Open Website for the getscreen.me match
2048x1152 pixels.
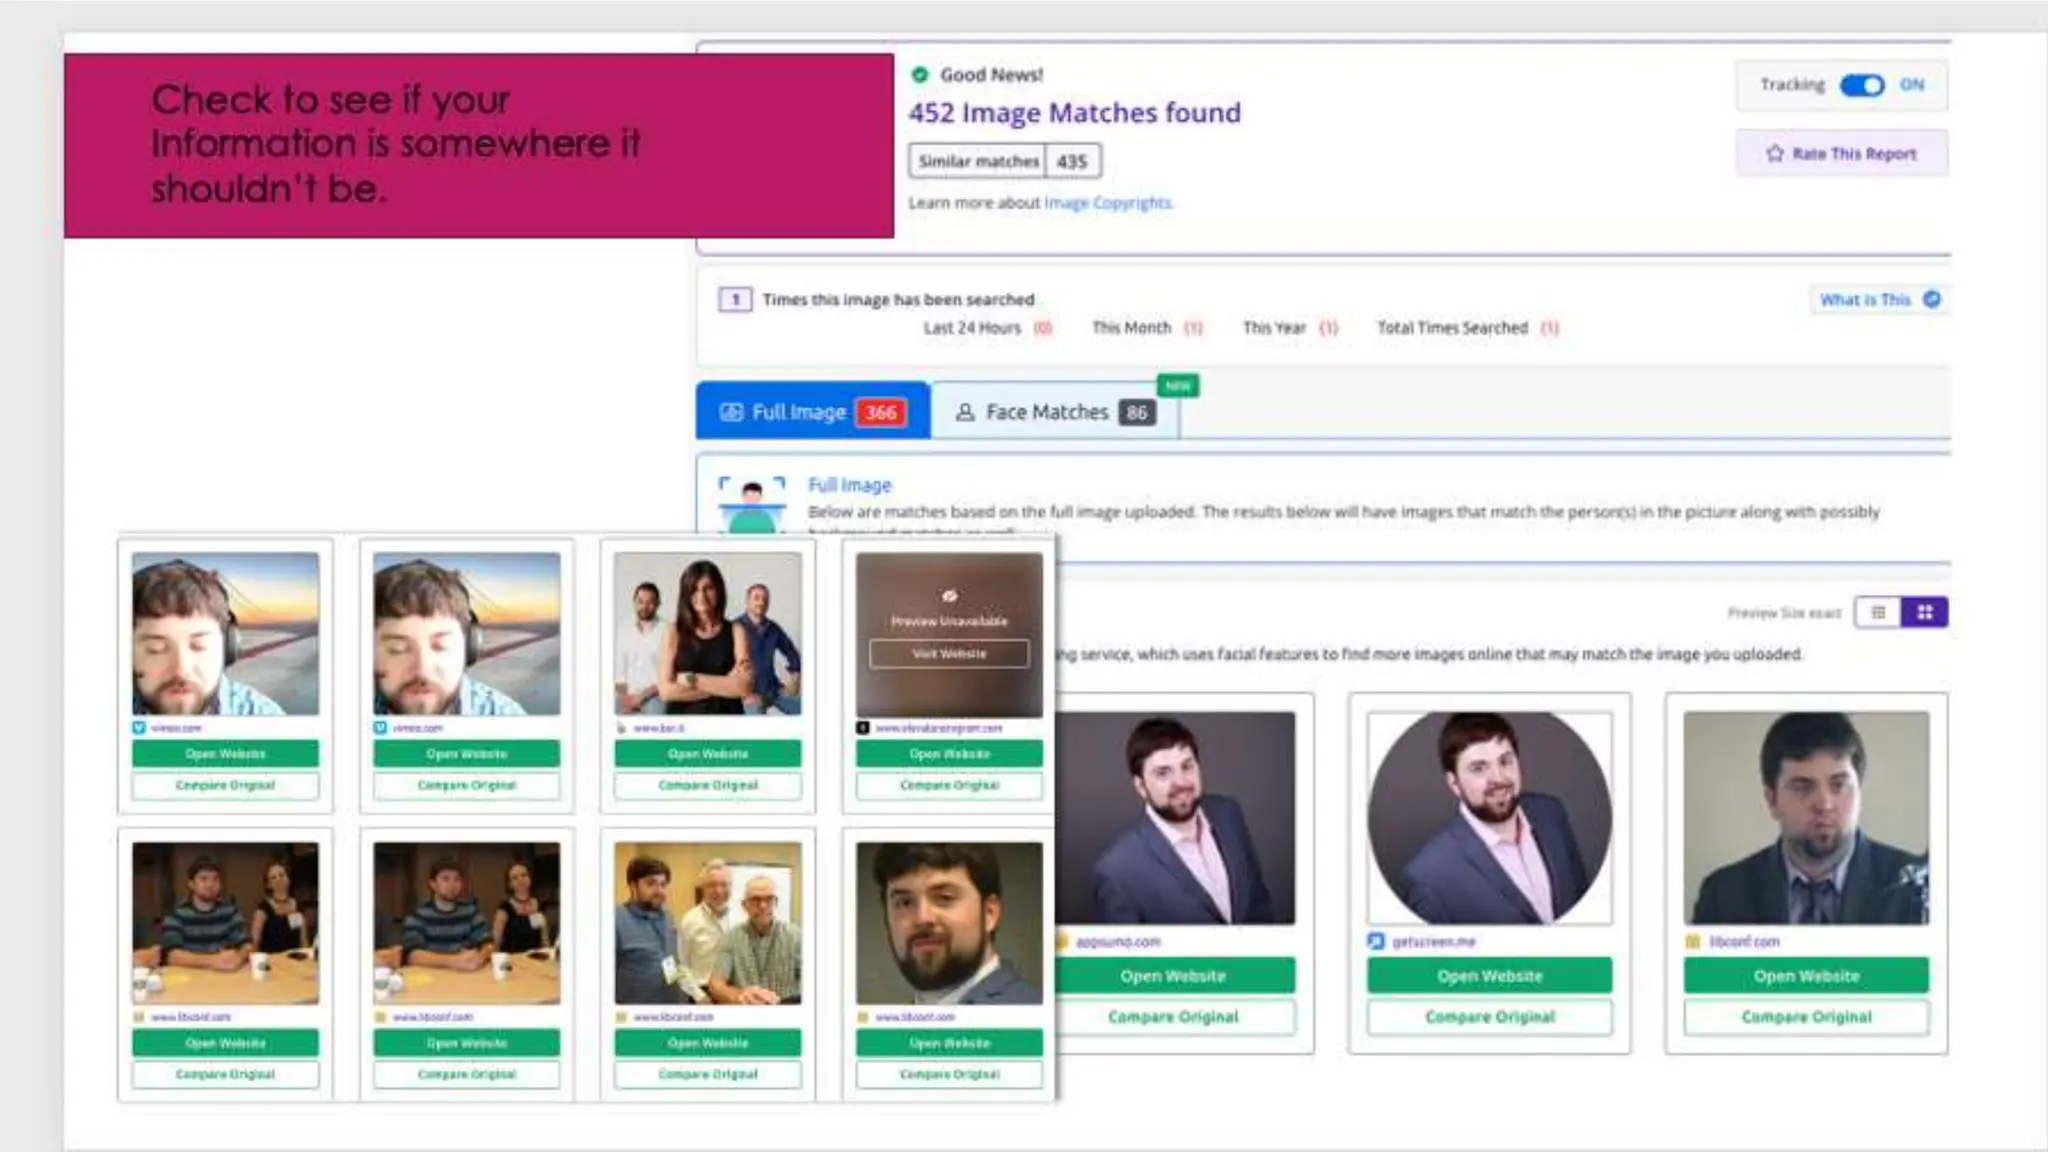pyautogui.click(x=1489, y=976)
